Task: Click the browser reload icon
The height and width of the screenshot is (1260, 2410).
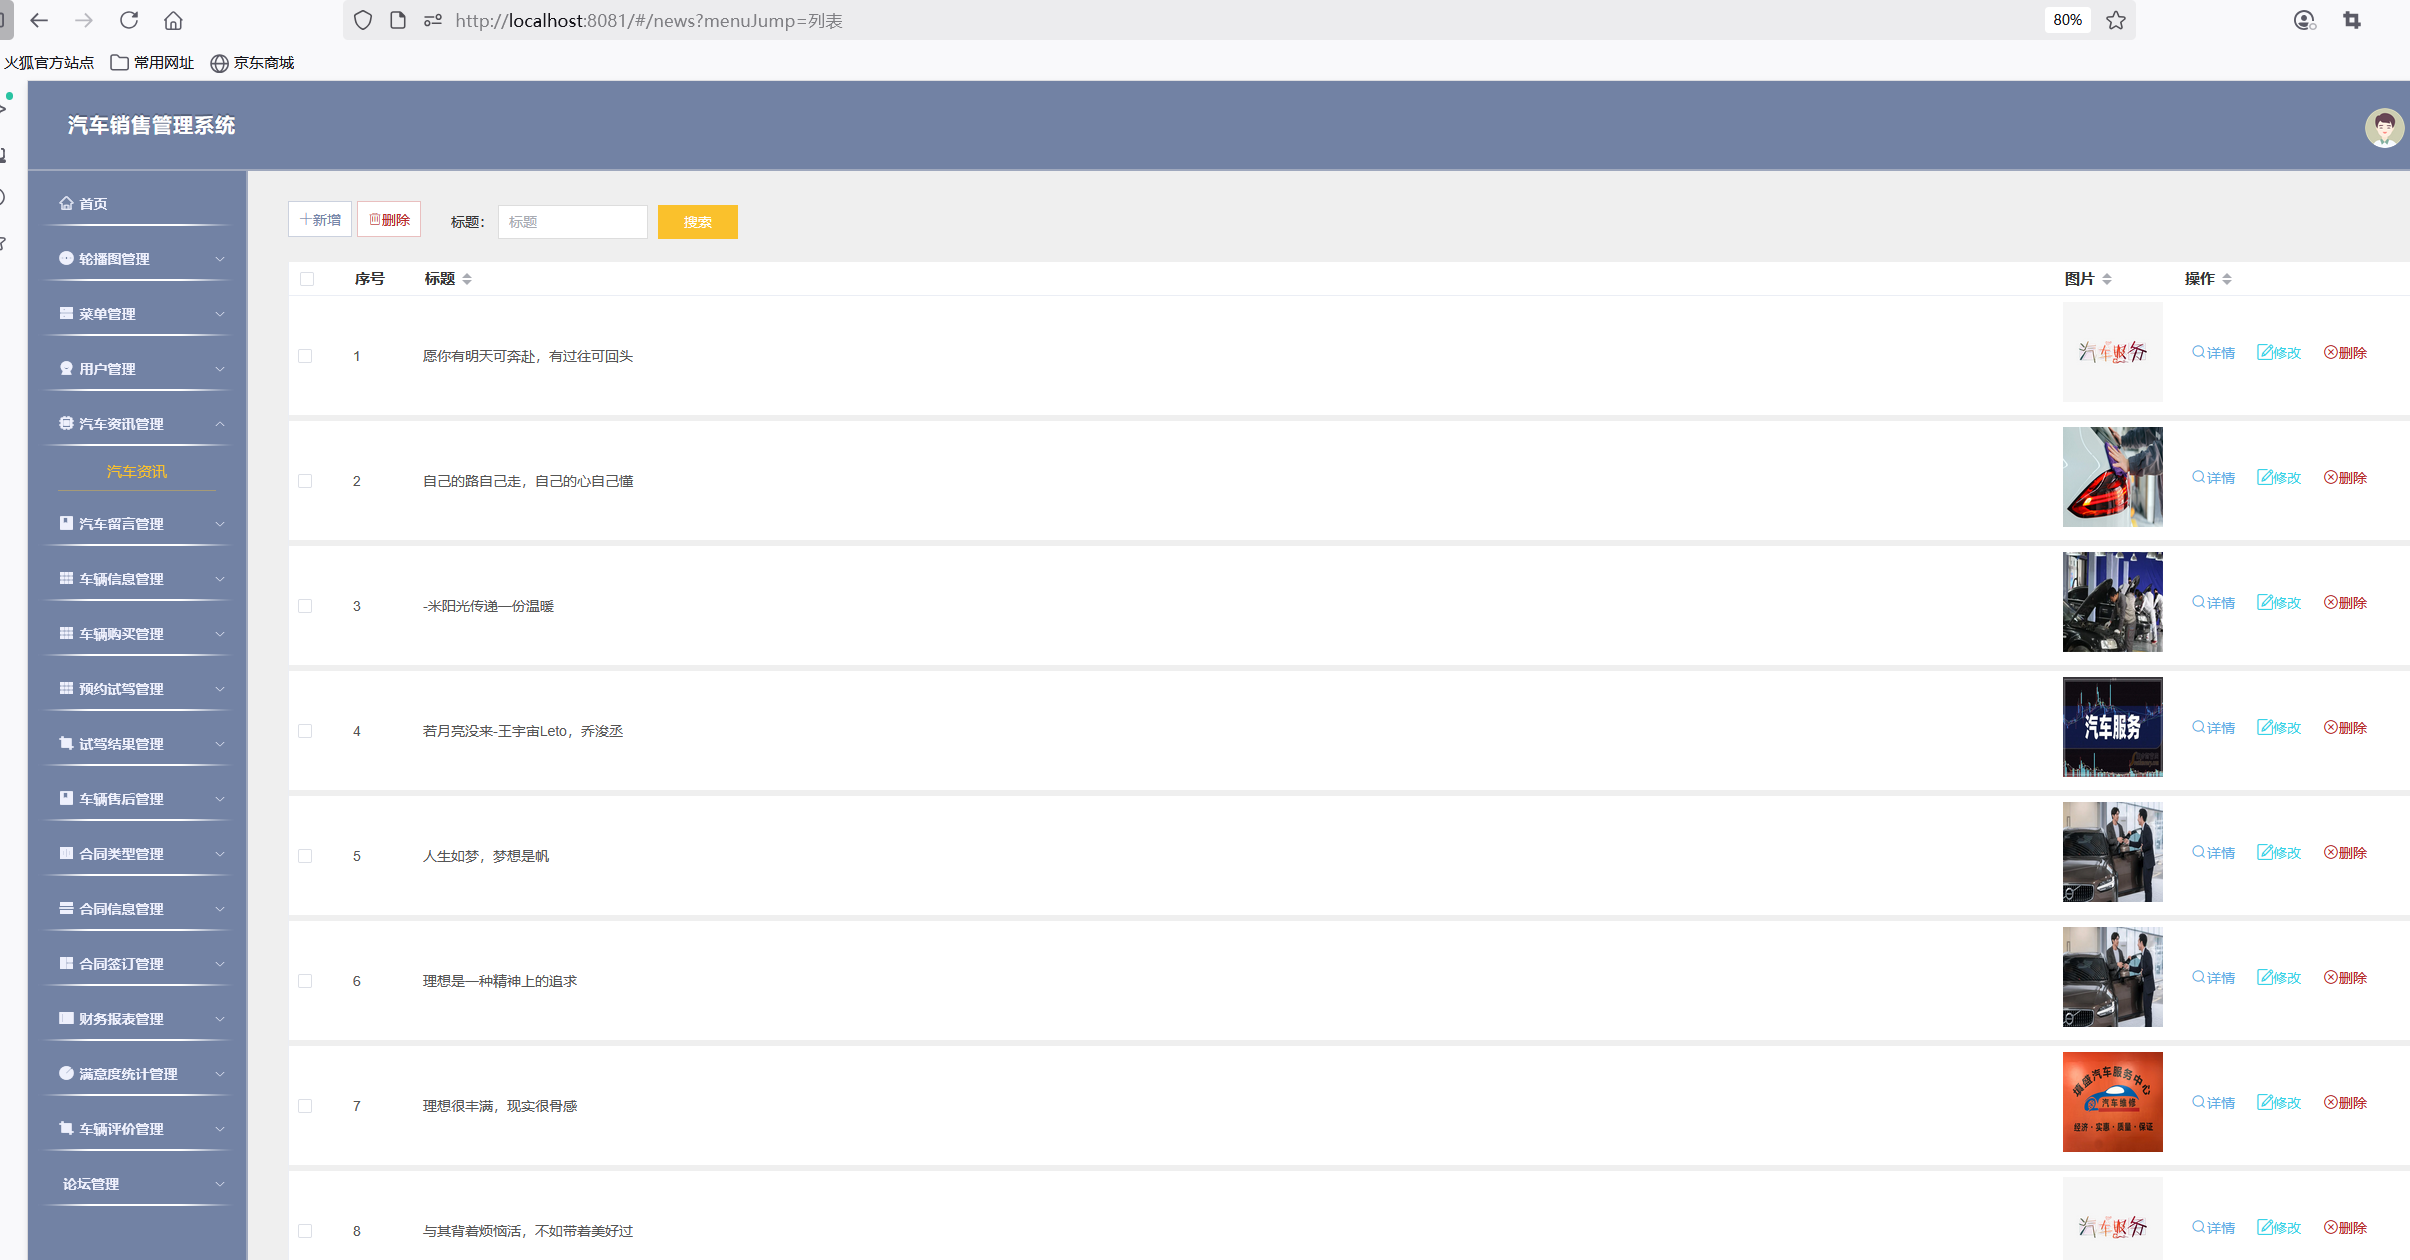Action: point(129,20)
